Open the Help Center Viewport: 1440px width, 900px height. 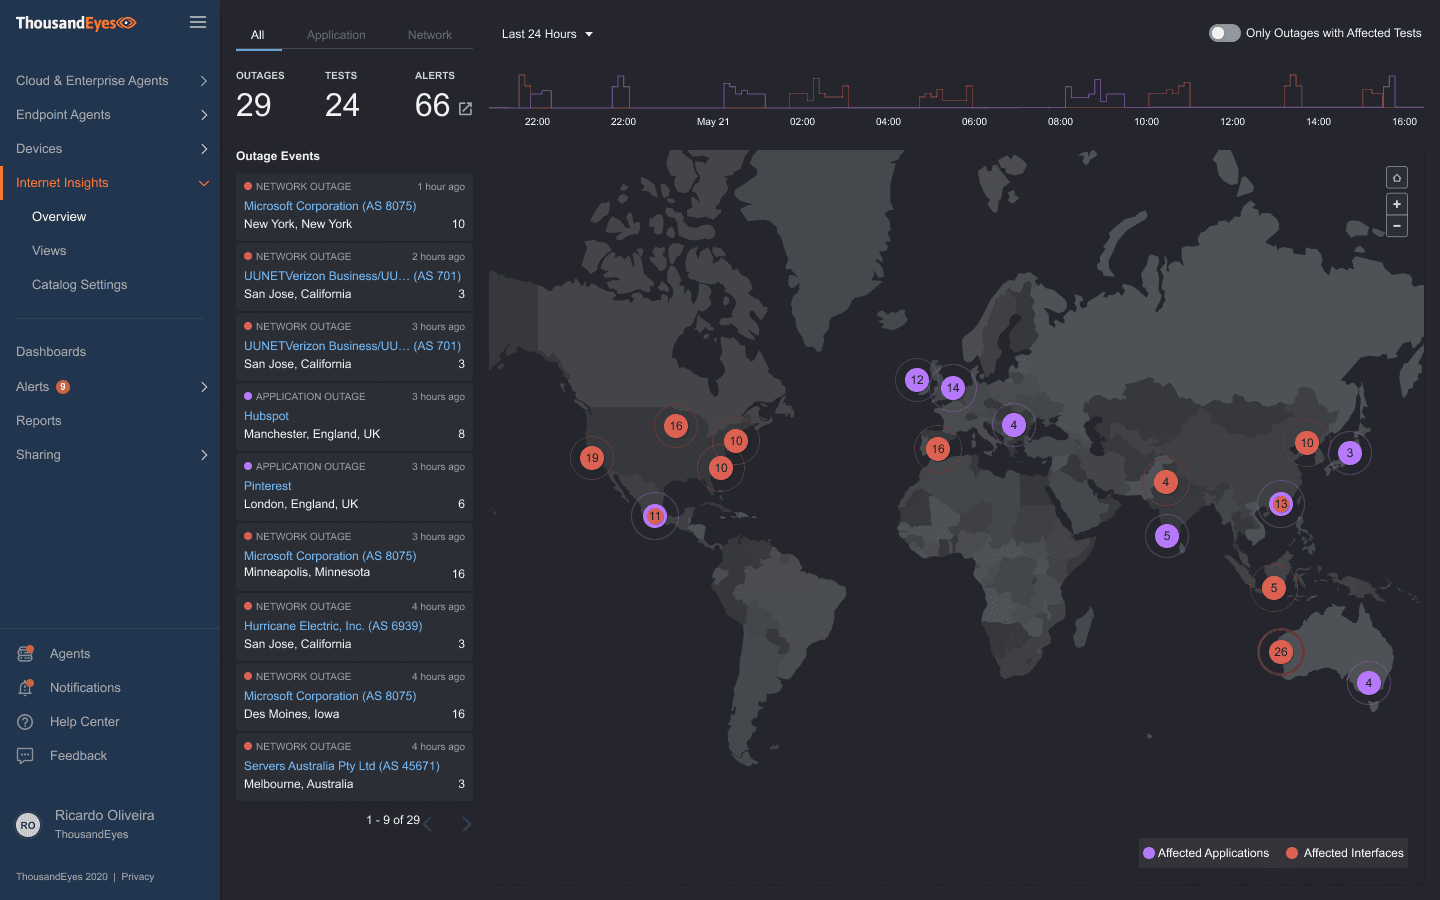click(24, 721)
